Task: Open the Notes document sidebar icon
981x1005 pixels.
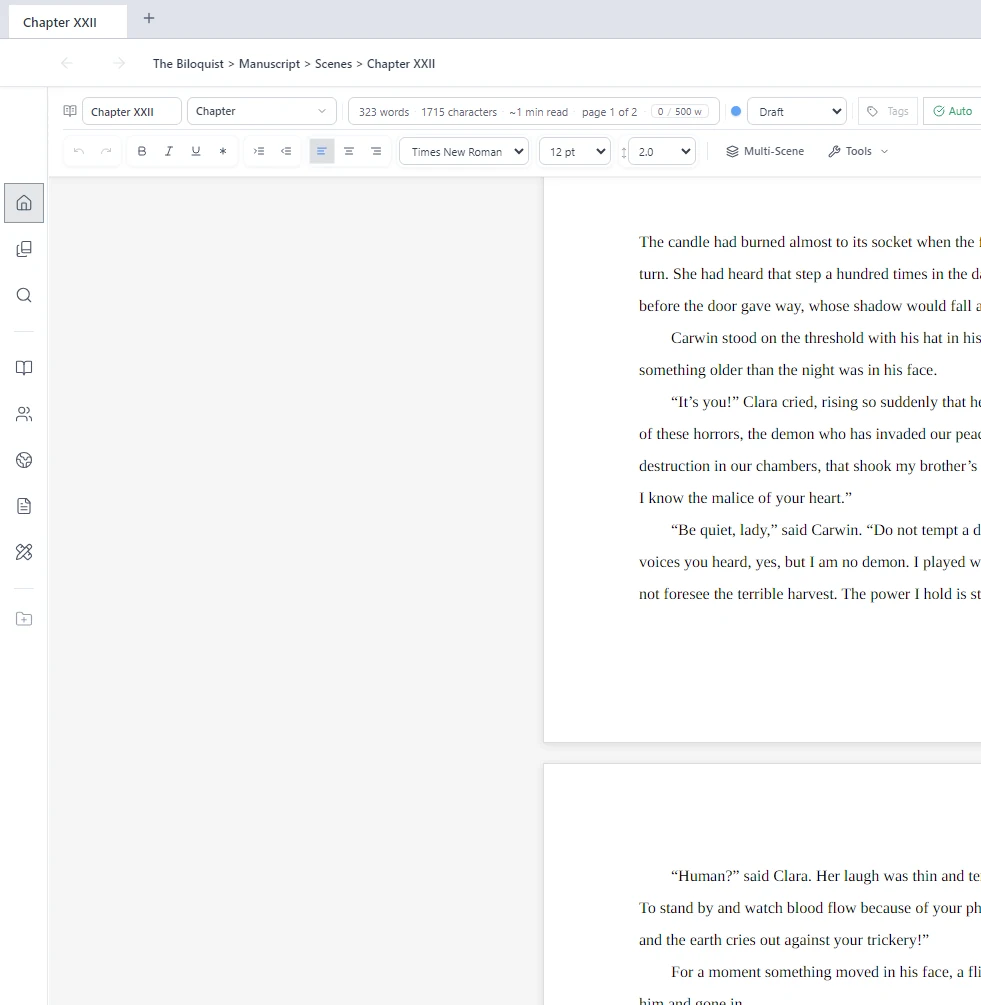Action: click(x=24, y=506)
